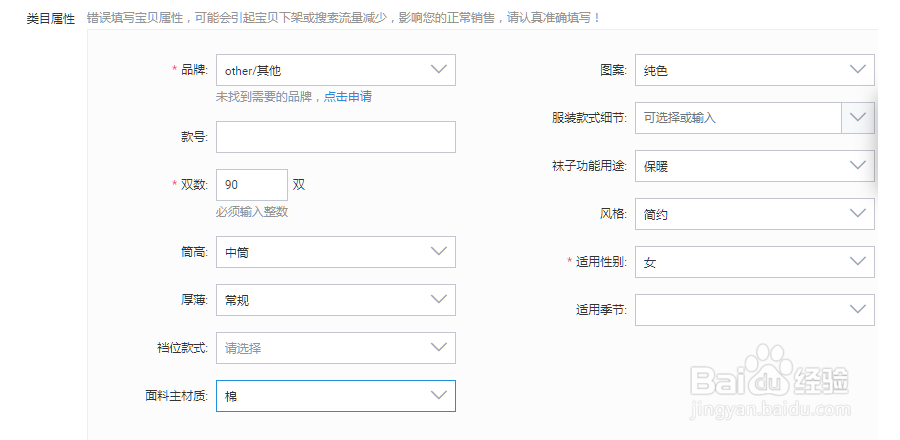
Task: Click the 点击申请 brand application link
Action: [348, 97]
